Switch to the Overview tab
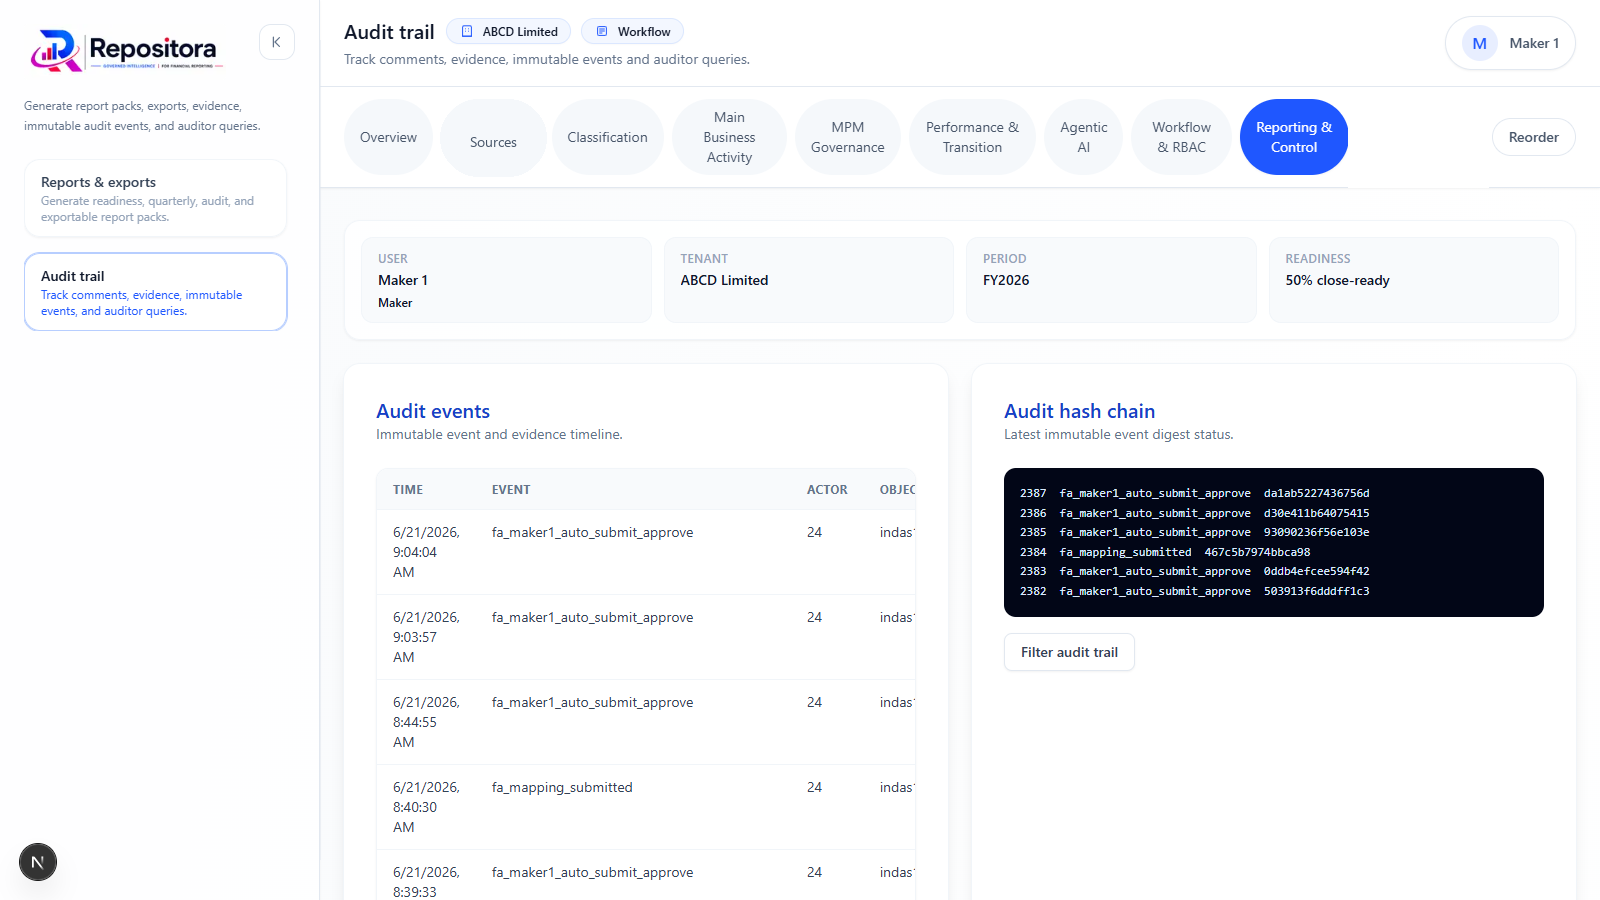 tap(388, 137)
